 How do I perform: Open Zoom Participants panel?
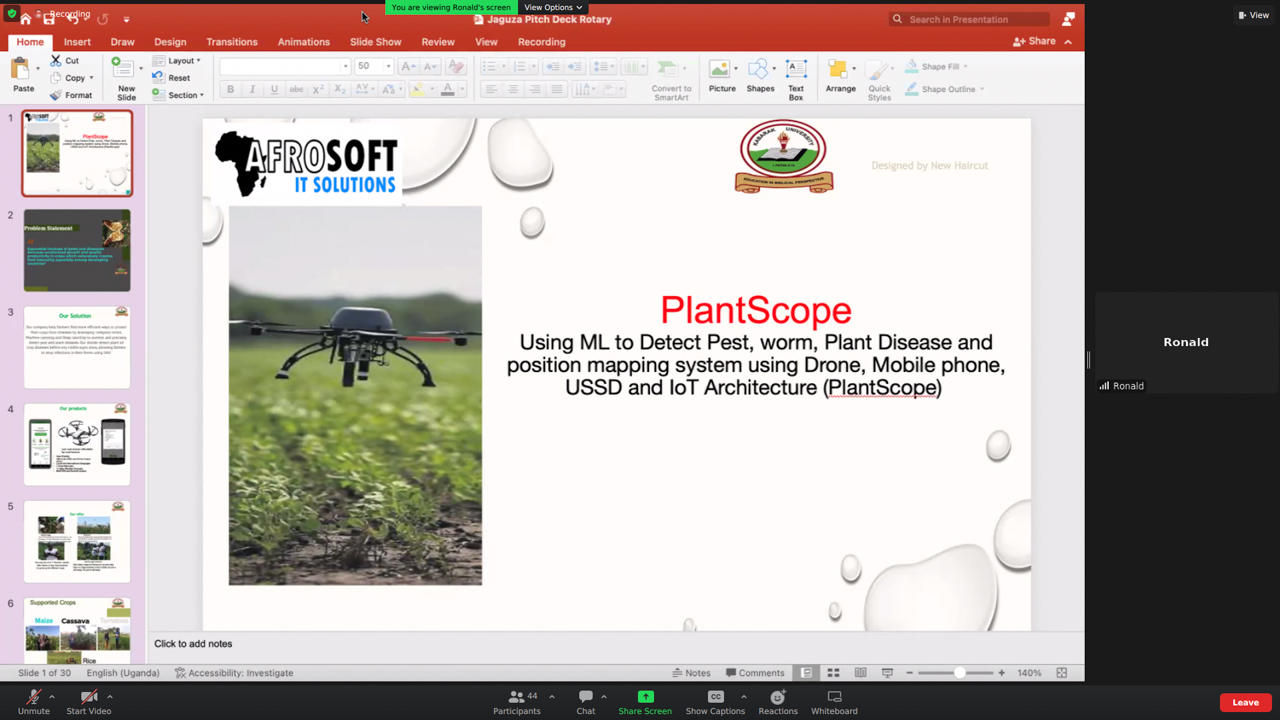(x=517, y=702)
